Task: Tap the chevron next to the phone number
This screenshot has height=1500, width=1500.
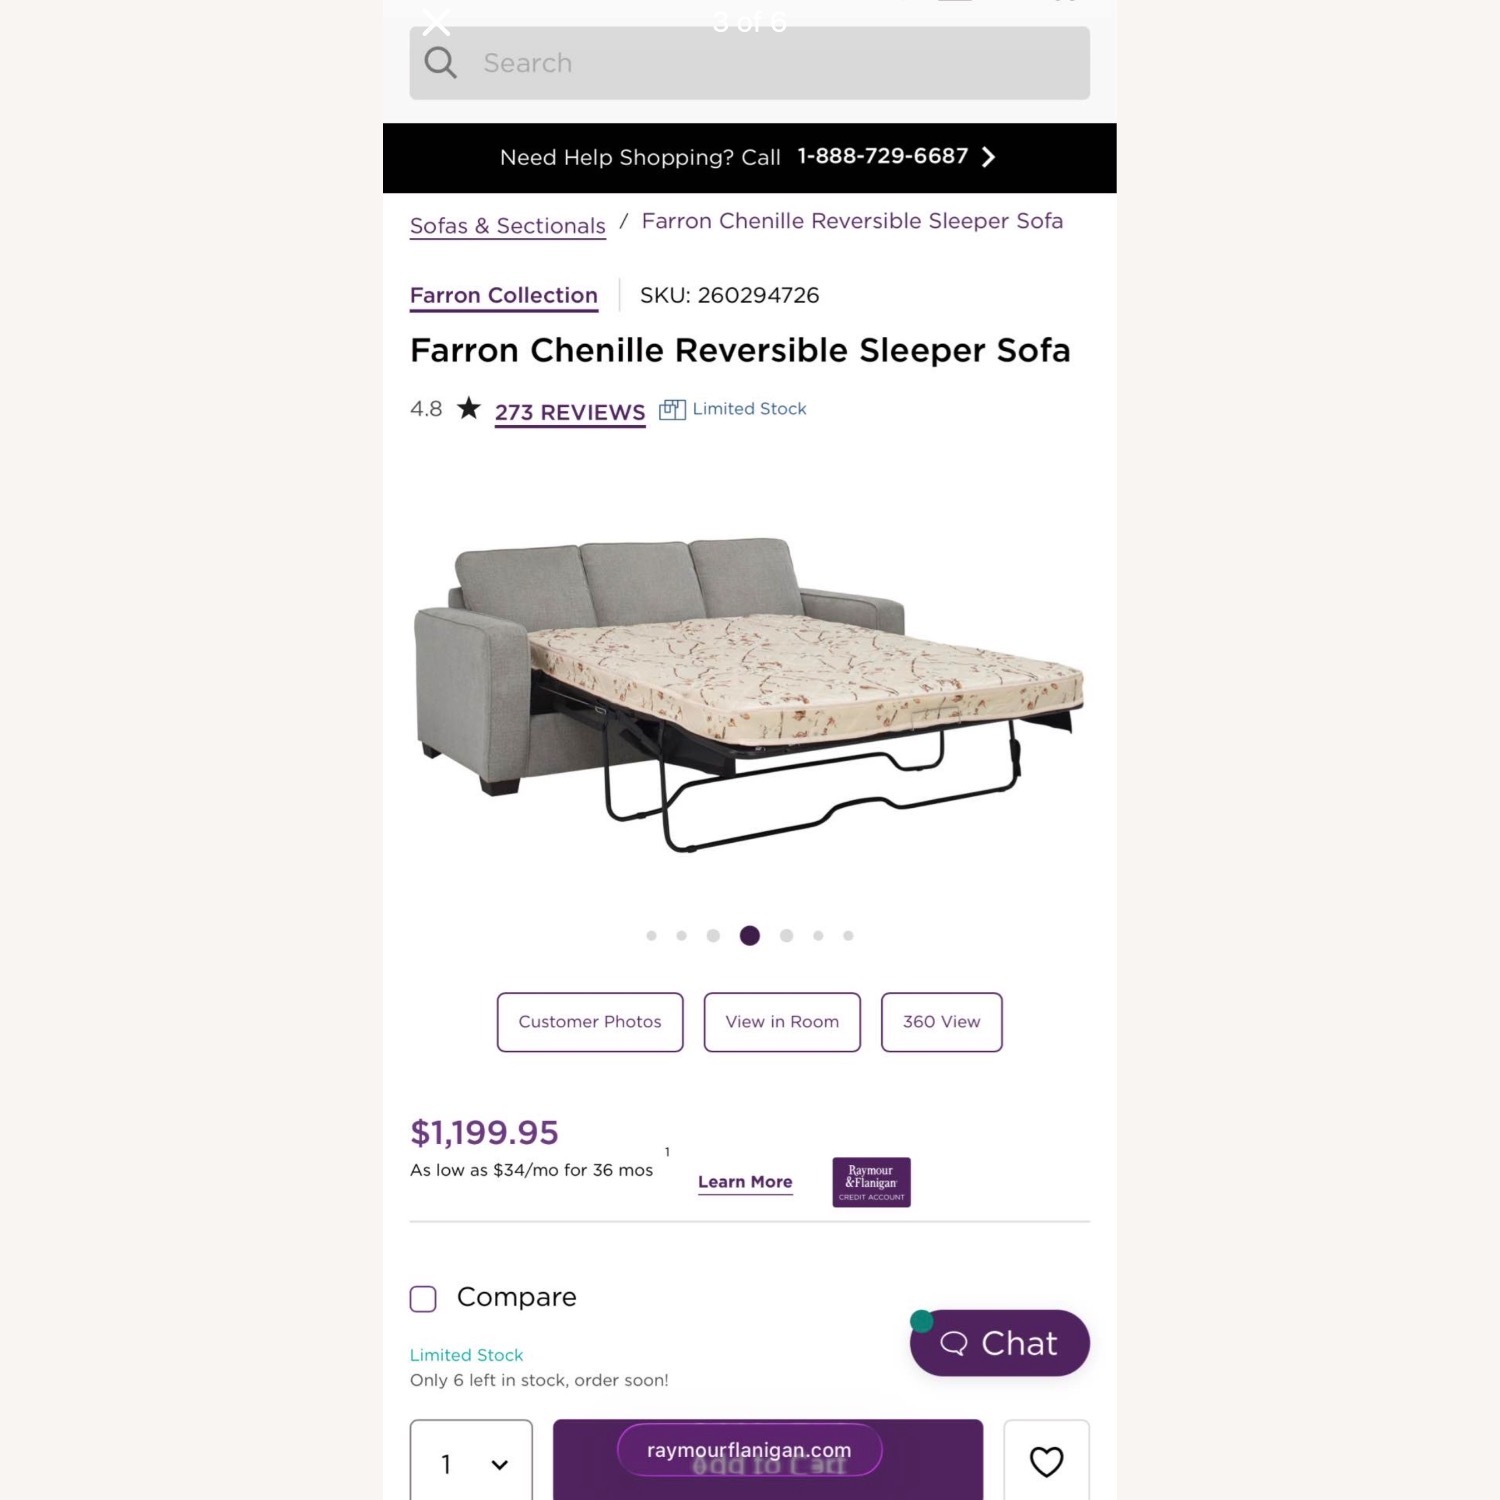Action: tap(989, 157)
